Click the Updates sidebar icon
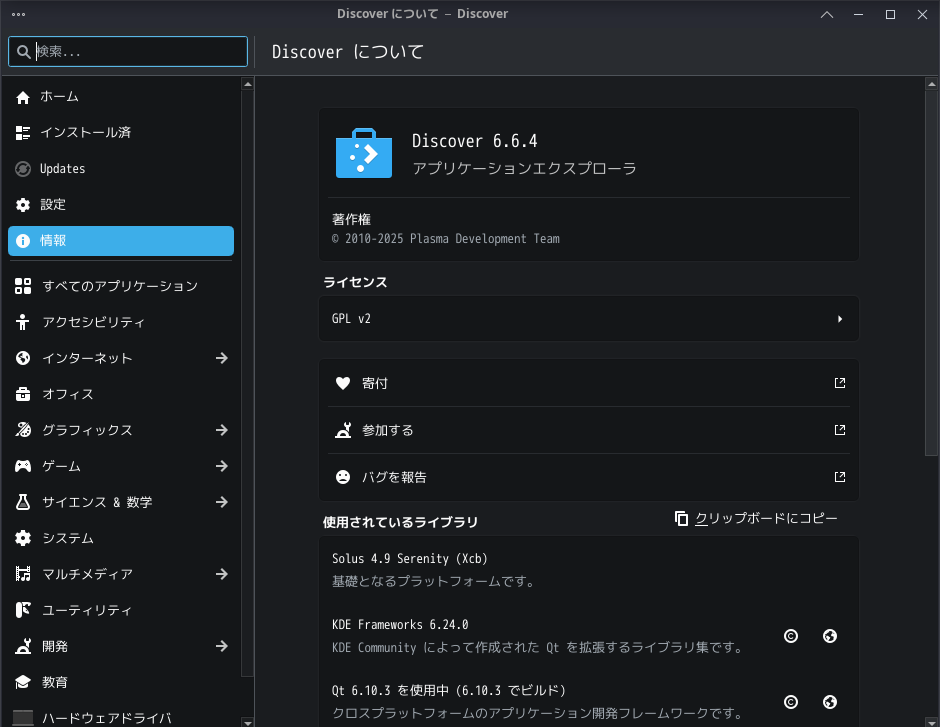Screen dimensions: 940x727 point(22,168)
